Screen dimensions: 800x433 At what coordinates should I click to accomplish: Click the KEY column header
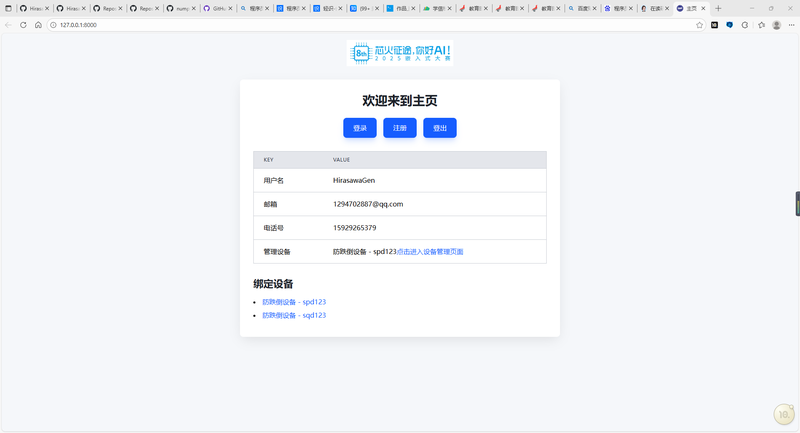click(268, 160)
